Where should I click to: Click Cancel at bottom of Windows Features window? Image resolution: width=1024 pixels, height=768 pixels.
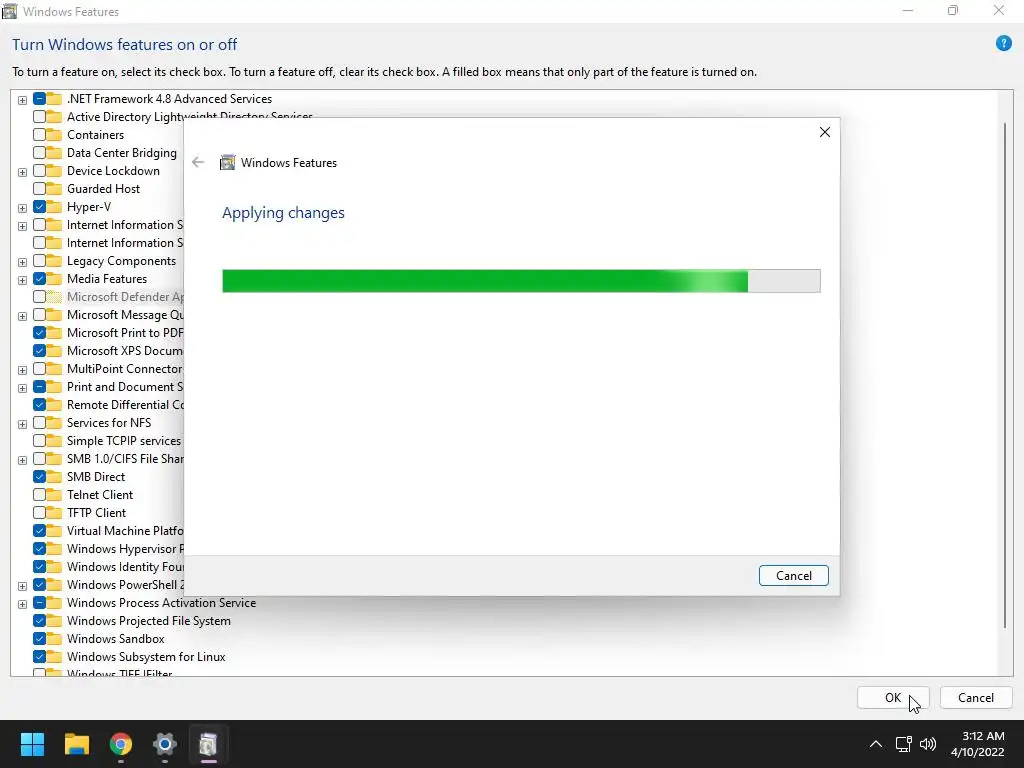[976, 697]
